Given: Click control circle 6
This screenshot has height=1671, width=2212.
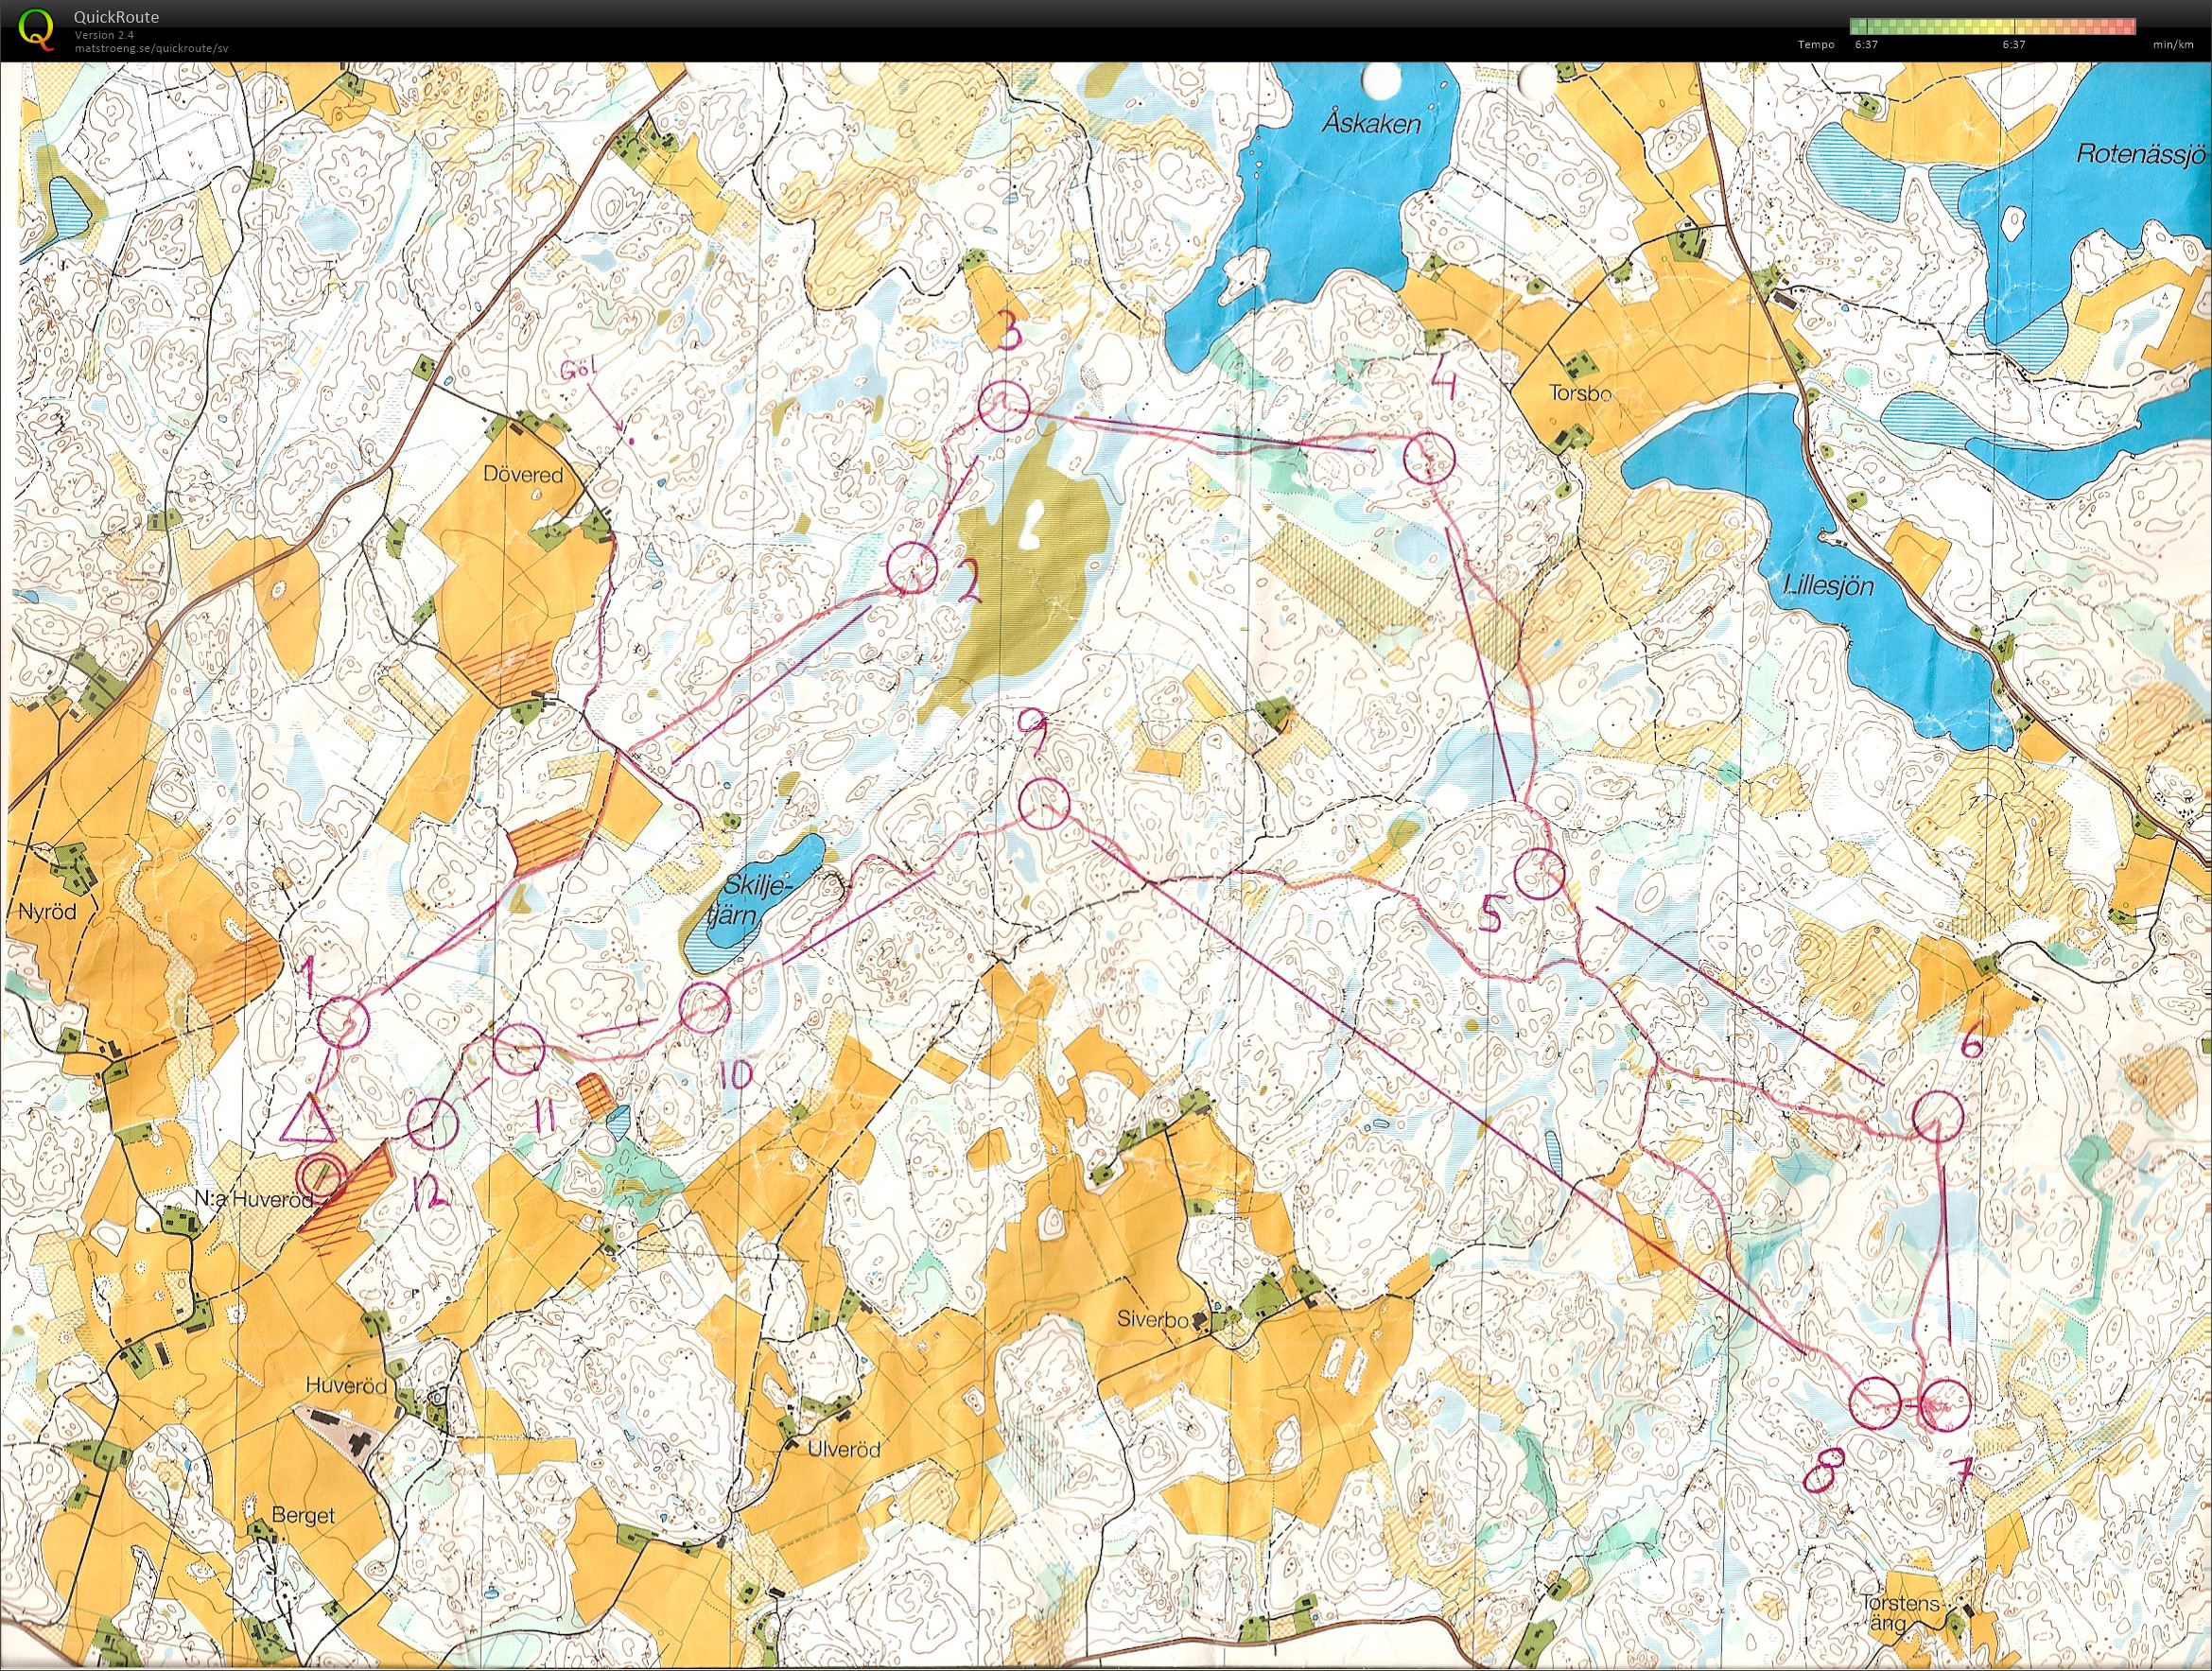Looking at the screenshot, I should click(1937, 1115).
